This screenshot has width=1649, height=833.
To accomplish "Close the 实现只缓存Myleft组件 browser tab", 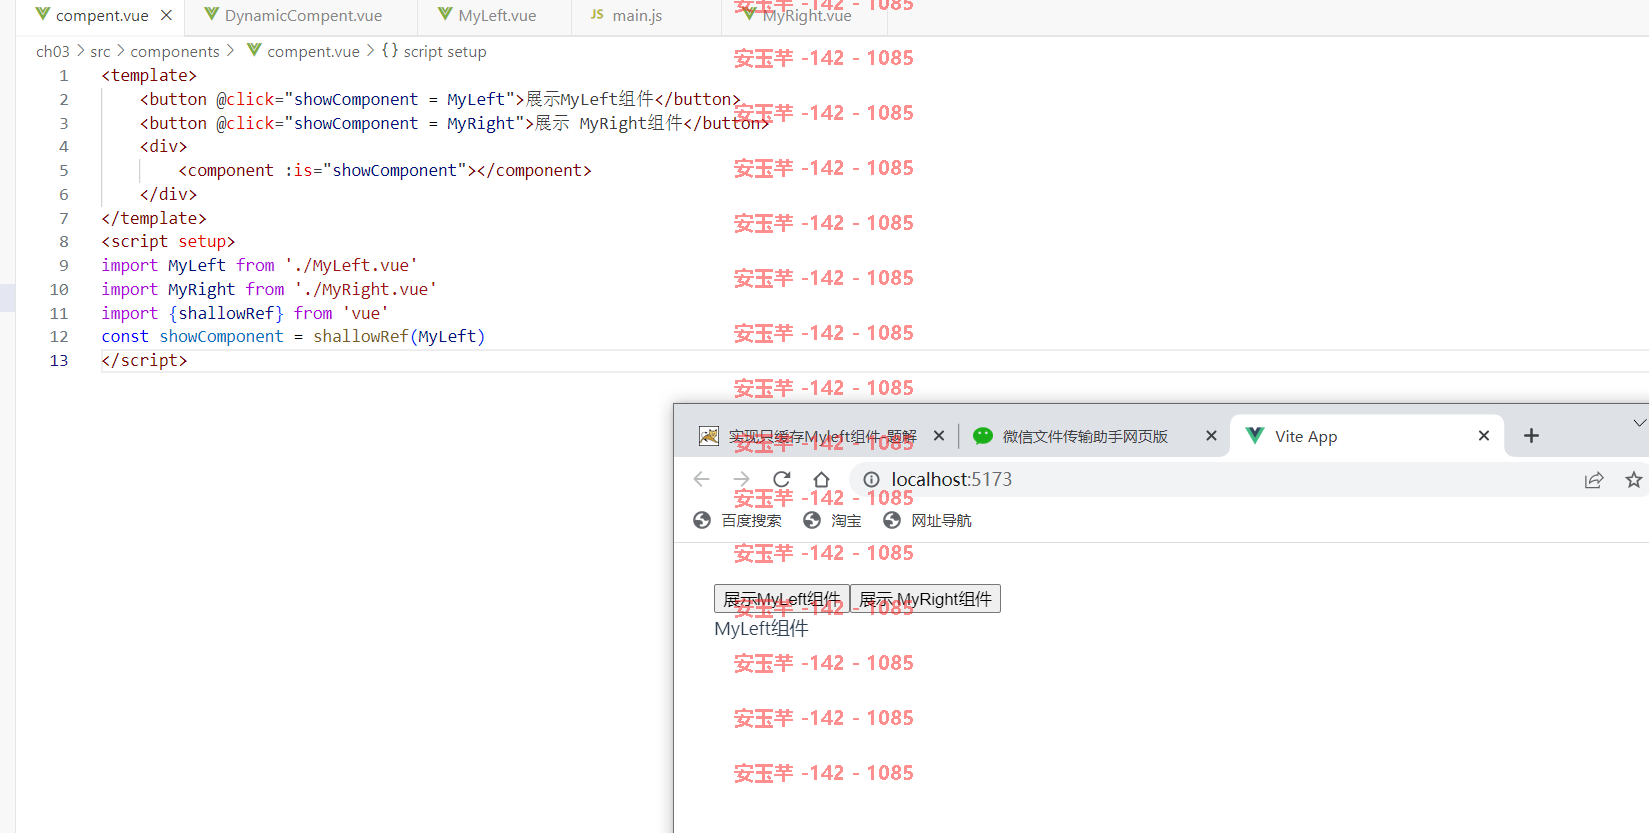I will (939, 436).
